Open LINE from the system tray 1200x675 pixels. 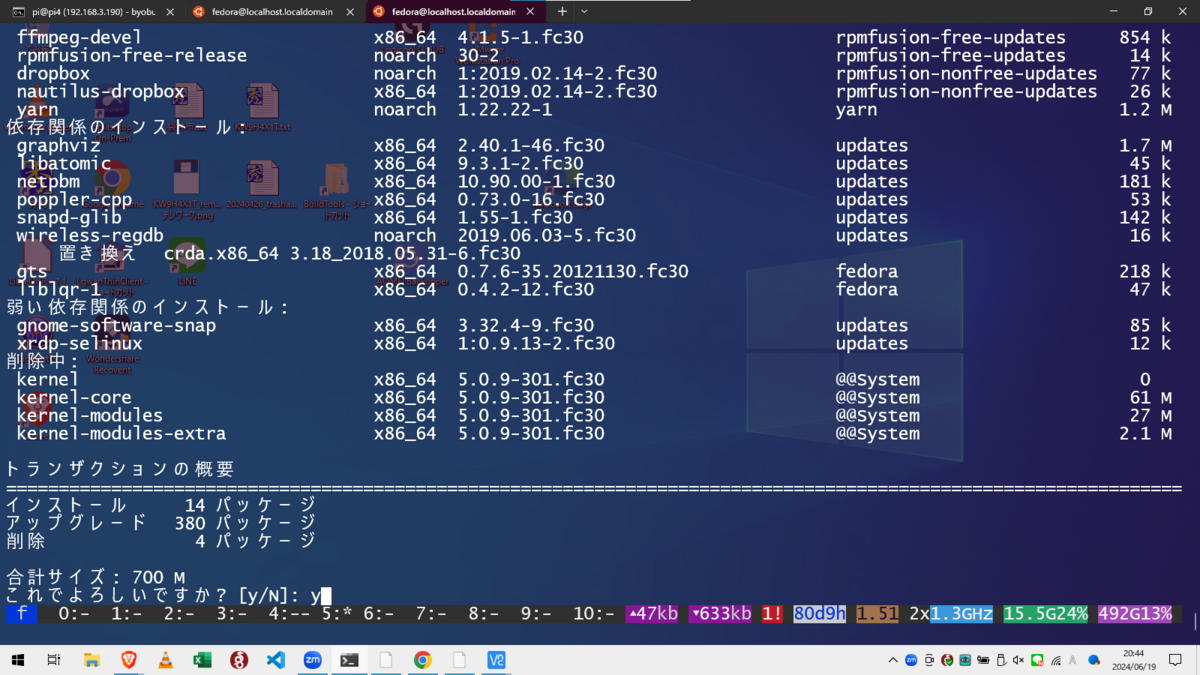coord(1037,660)
